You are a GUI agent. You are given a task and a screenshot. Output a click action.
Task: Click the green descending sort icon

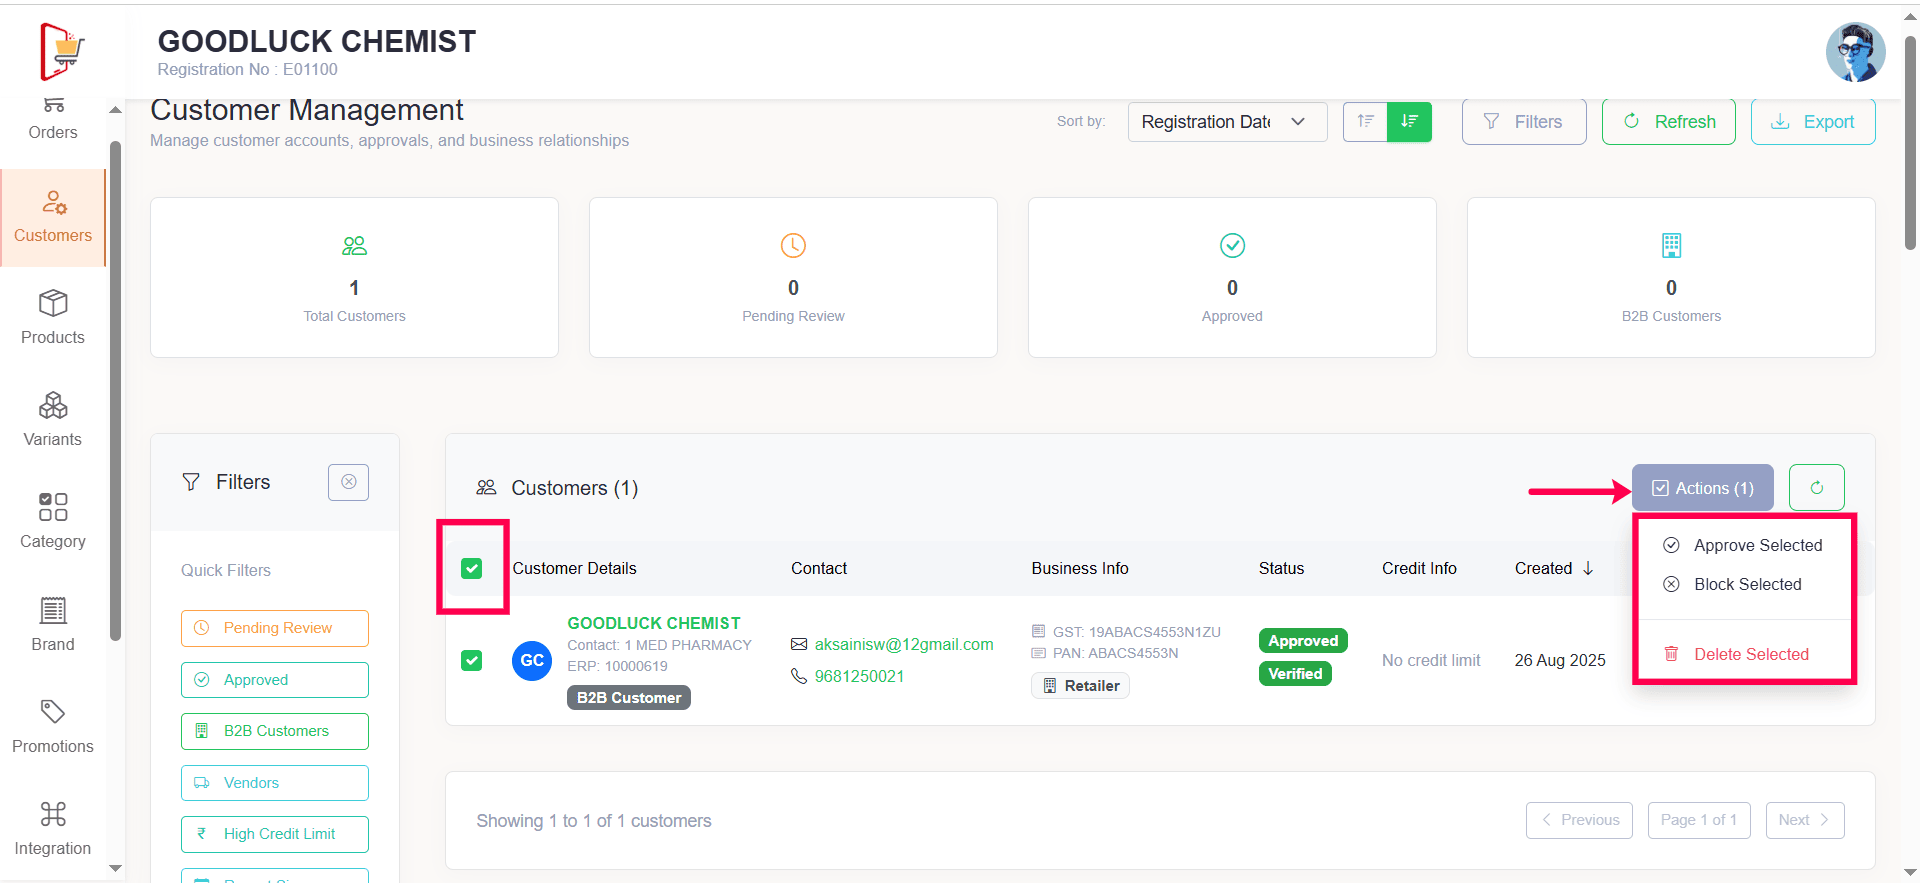pos(1409,122)
